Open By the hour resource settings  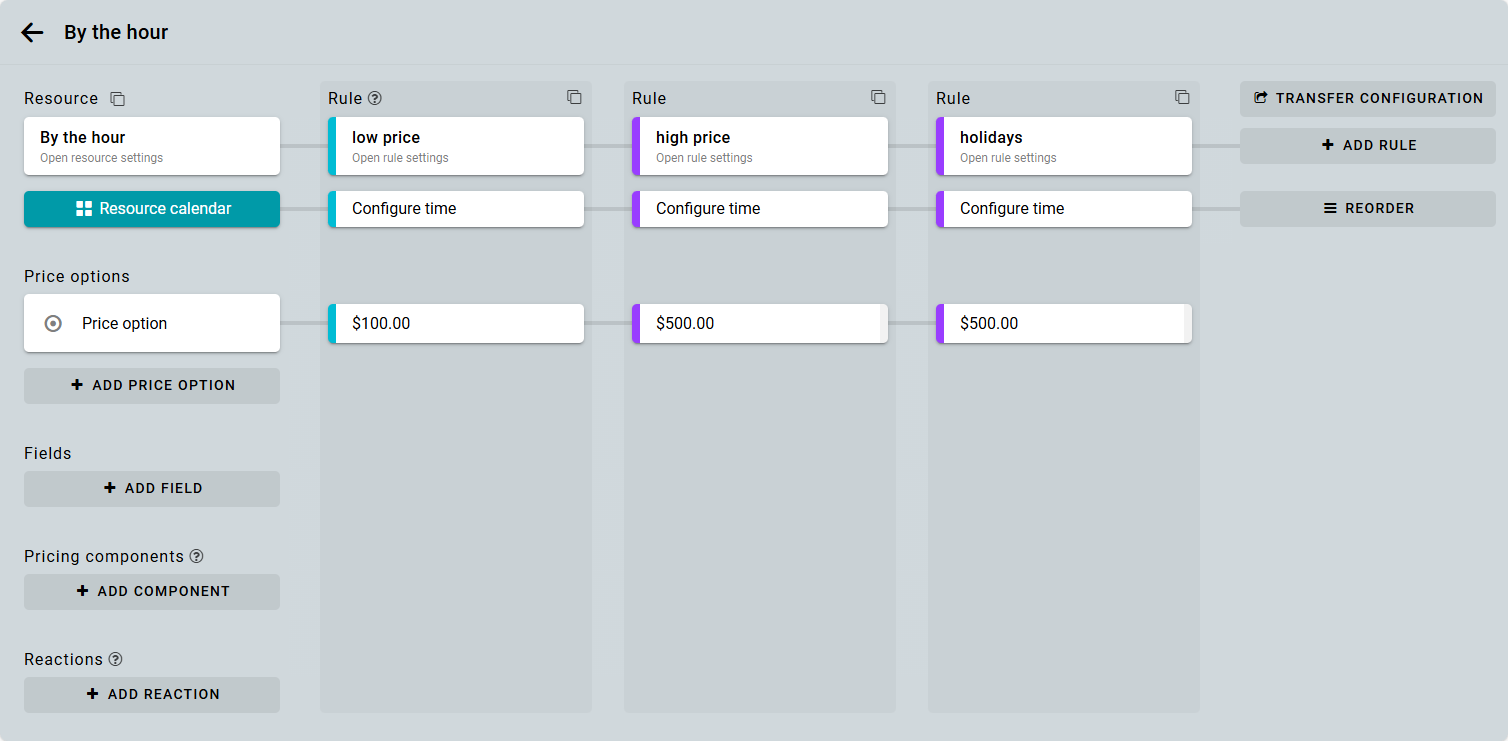coord(152,146)
